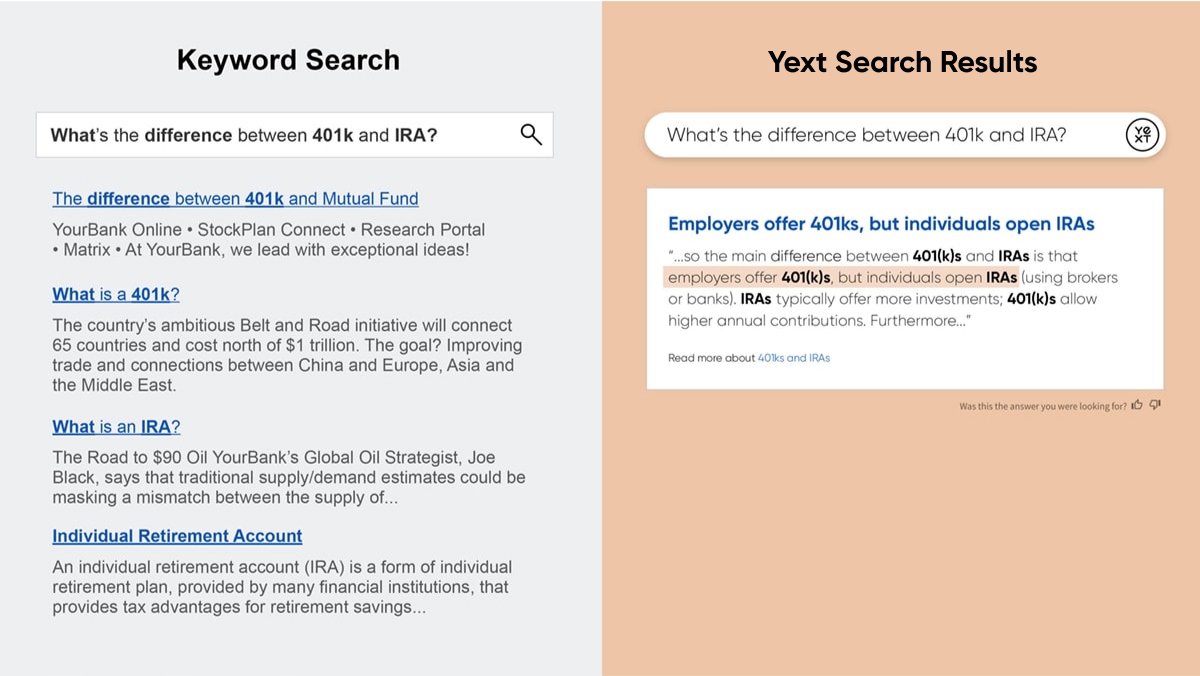
Task: Click the highlighted "employers offer 401(k)s" snippet text
Action: click(842, 277)
